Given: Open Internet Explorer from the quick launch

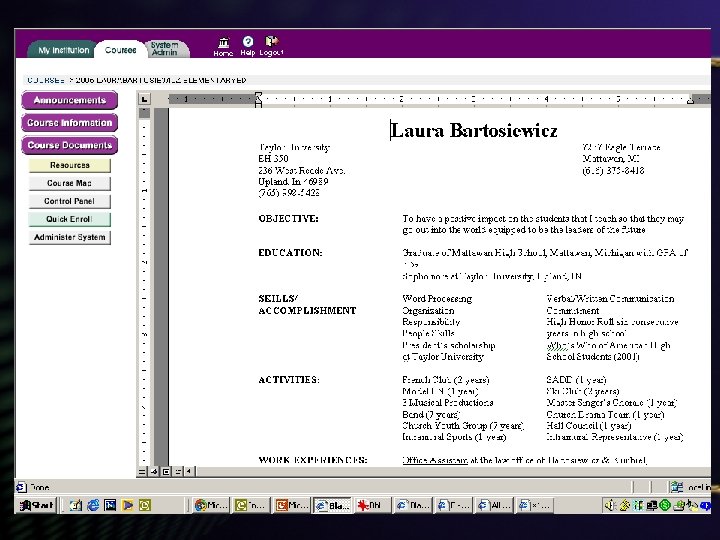Looking at the screenshot, I should 91,506.
